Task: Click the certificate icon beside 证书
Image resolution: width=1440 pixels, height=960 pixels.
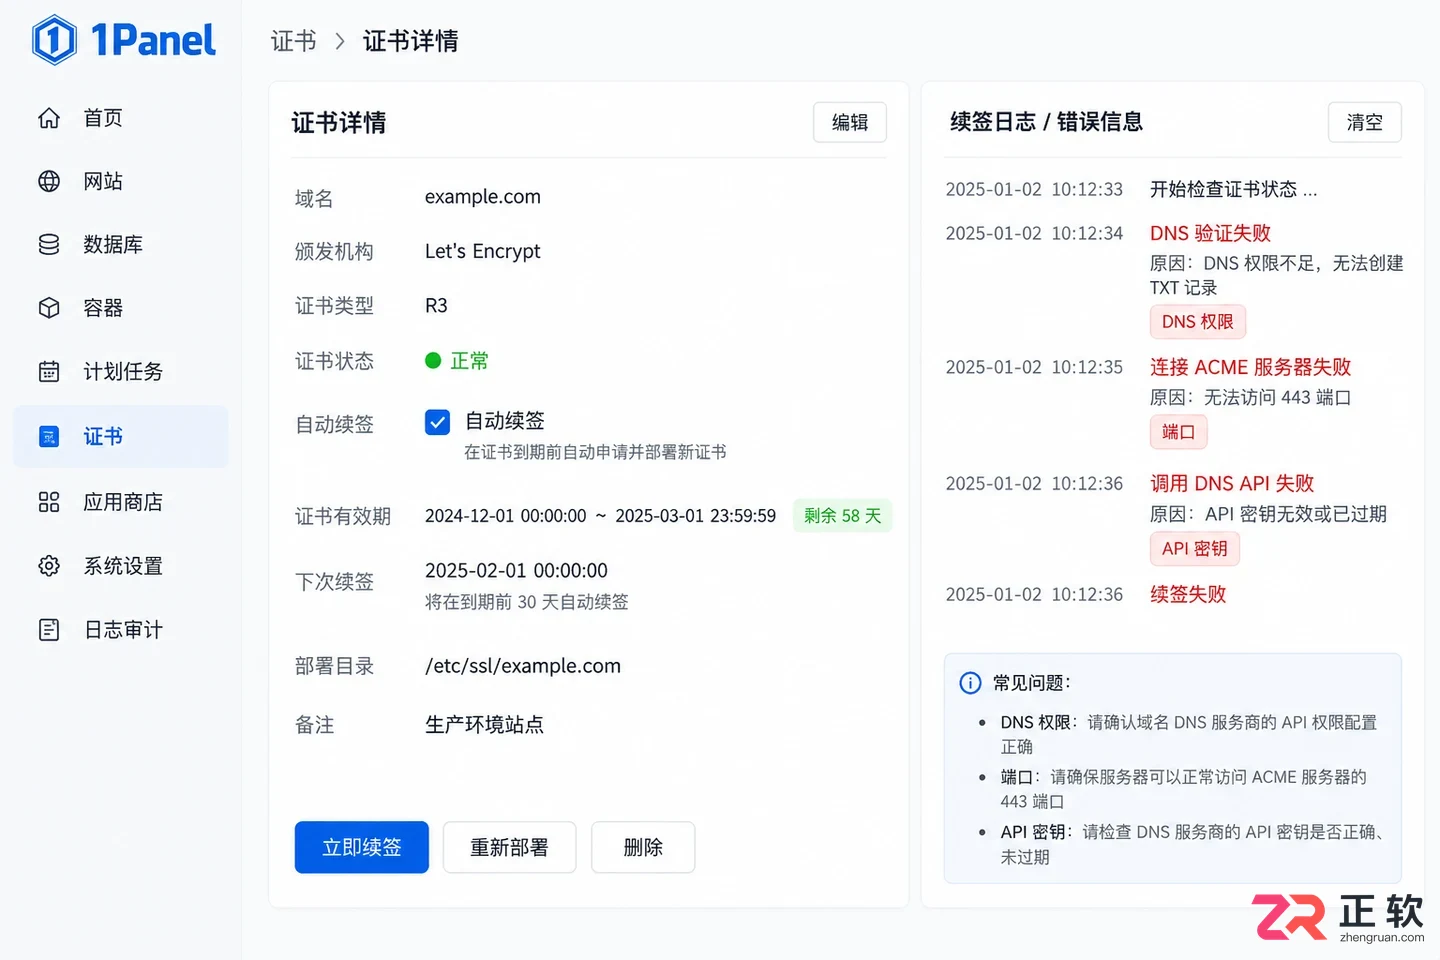Action: (x=49, y=436)
